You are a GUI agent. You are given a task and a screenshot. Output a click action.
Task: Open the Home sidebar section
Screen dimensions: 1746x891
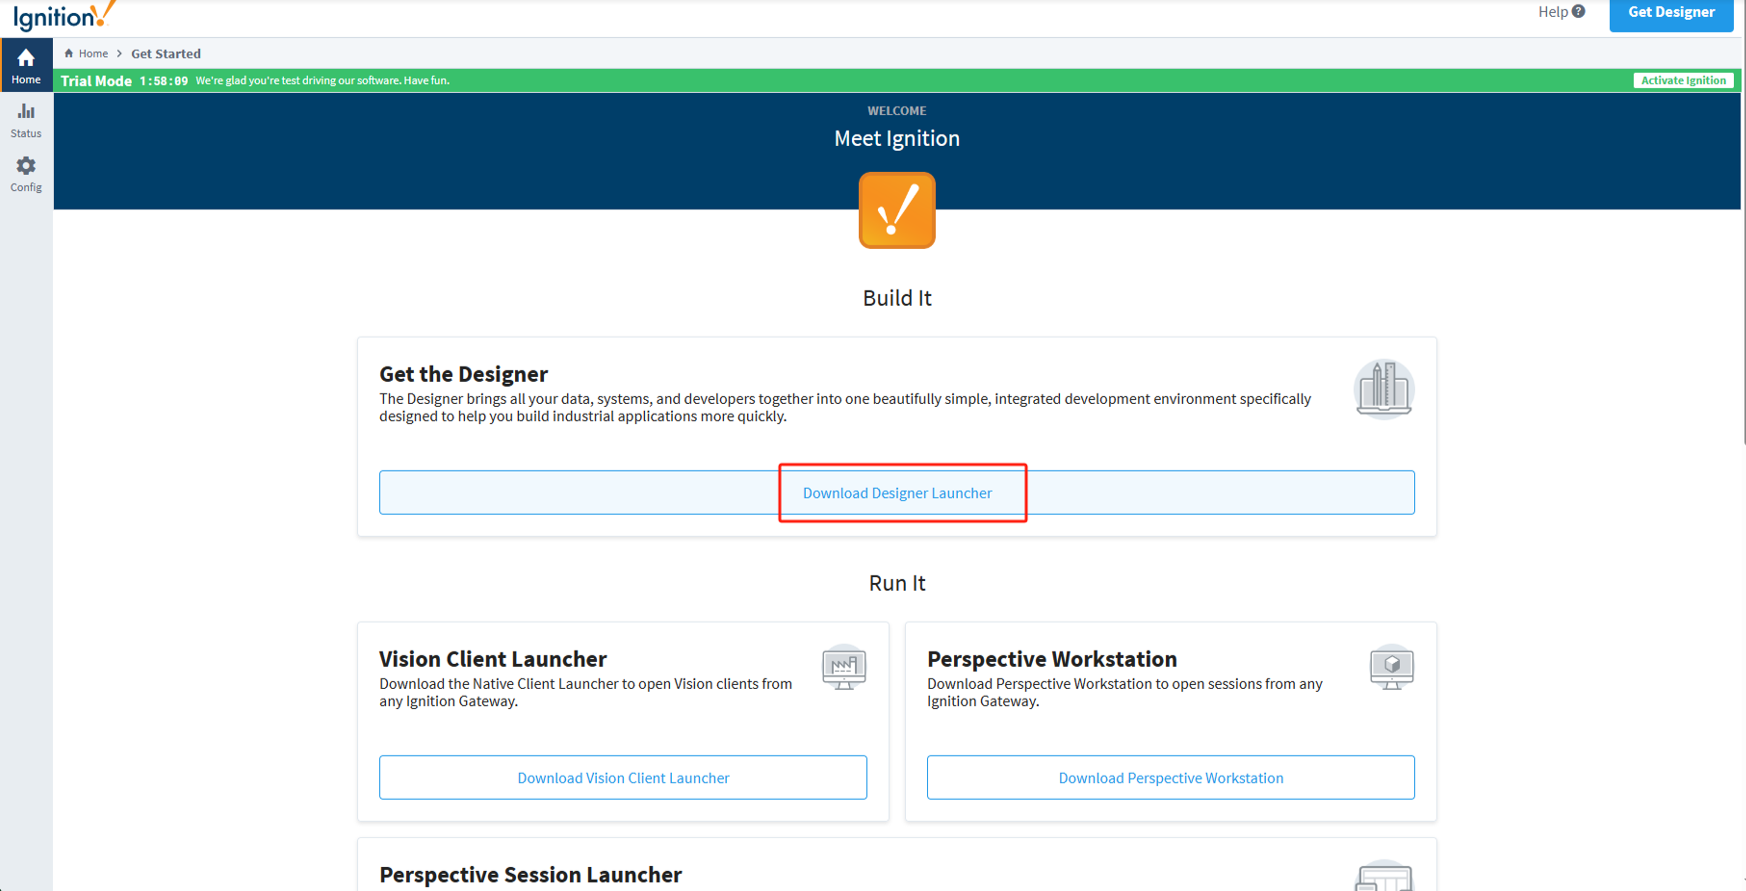(x=26, y=65)
